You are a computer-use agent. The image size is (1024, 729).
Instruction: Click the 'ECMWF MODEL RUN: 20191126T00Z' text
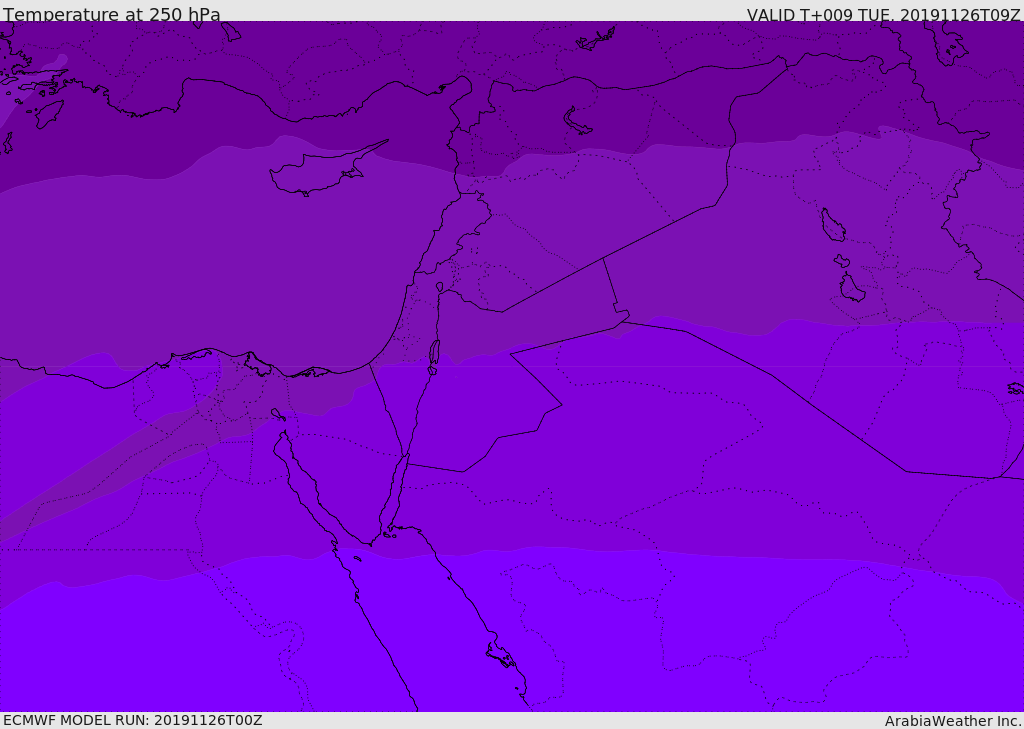[133, 720]
